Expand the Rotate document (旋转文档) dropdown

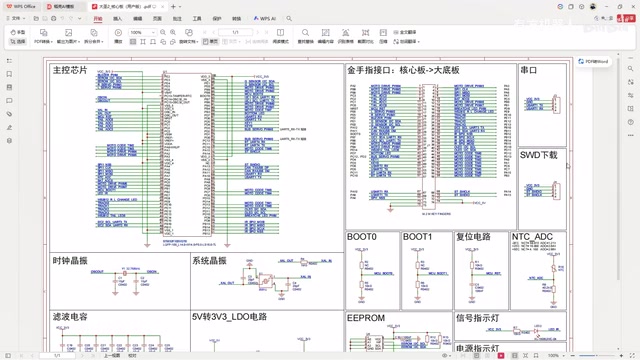click(189, 42)
